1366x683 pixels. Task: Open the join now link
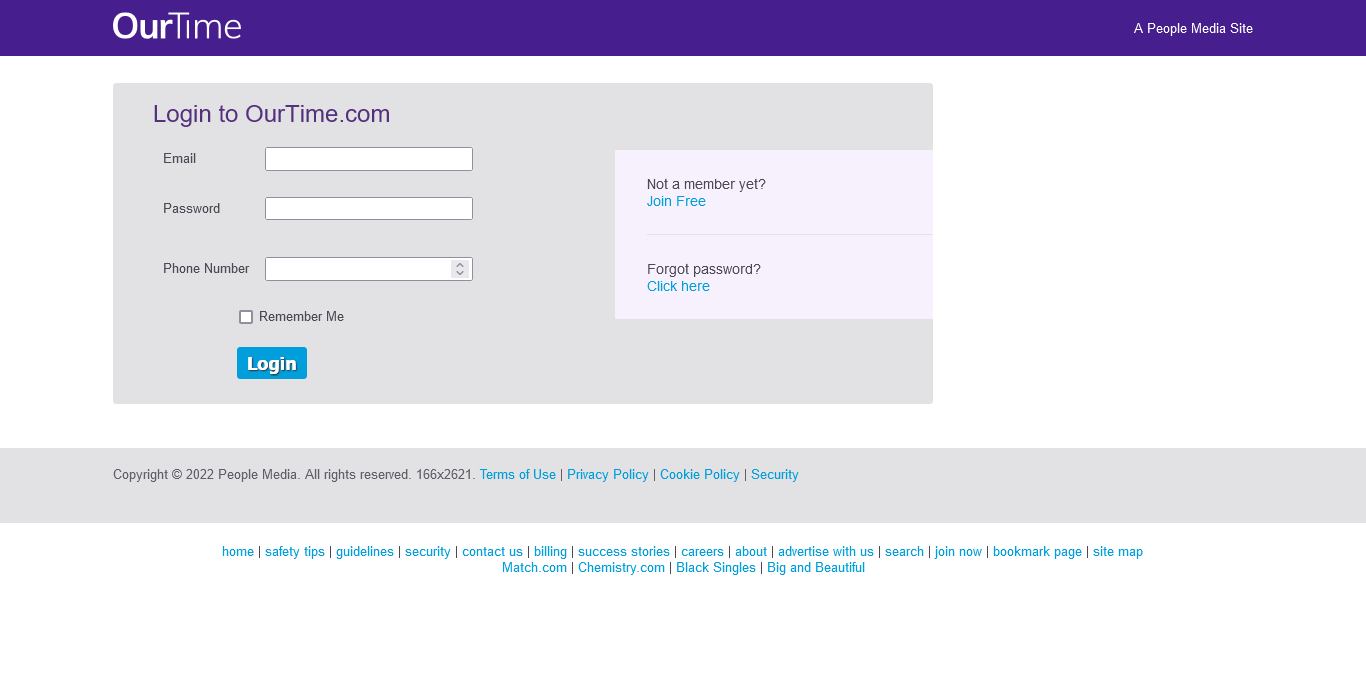click(958, 552)
